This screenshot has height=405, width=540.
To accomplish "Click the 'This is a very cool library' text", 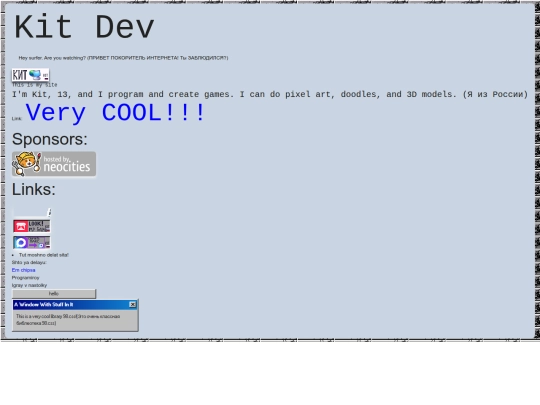I will point(68,320).
